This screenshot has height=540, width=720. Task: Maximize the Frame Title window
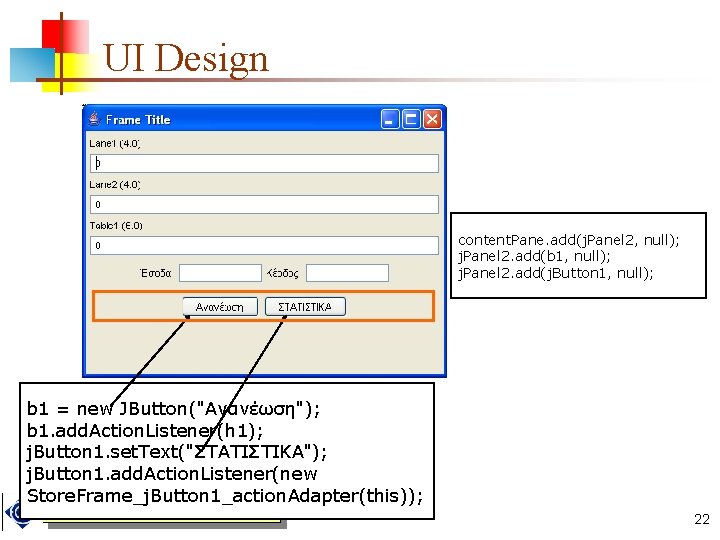pos(411,119)
